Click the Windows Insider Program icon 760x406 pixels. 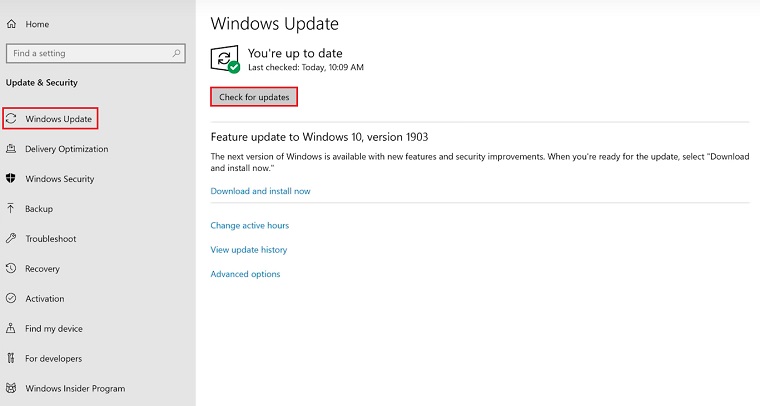tap(11, 389)
